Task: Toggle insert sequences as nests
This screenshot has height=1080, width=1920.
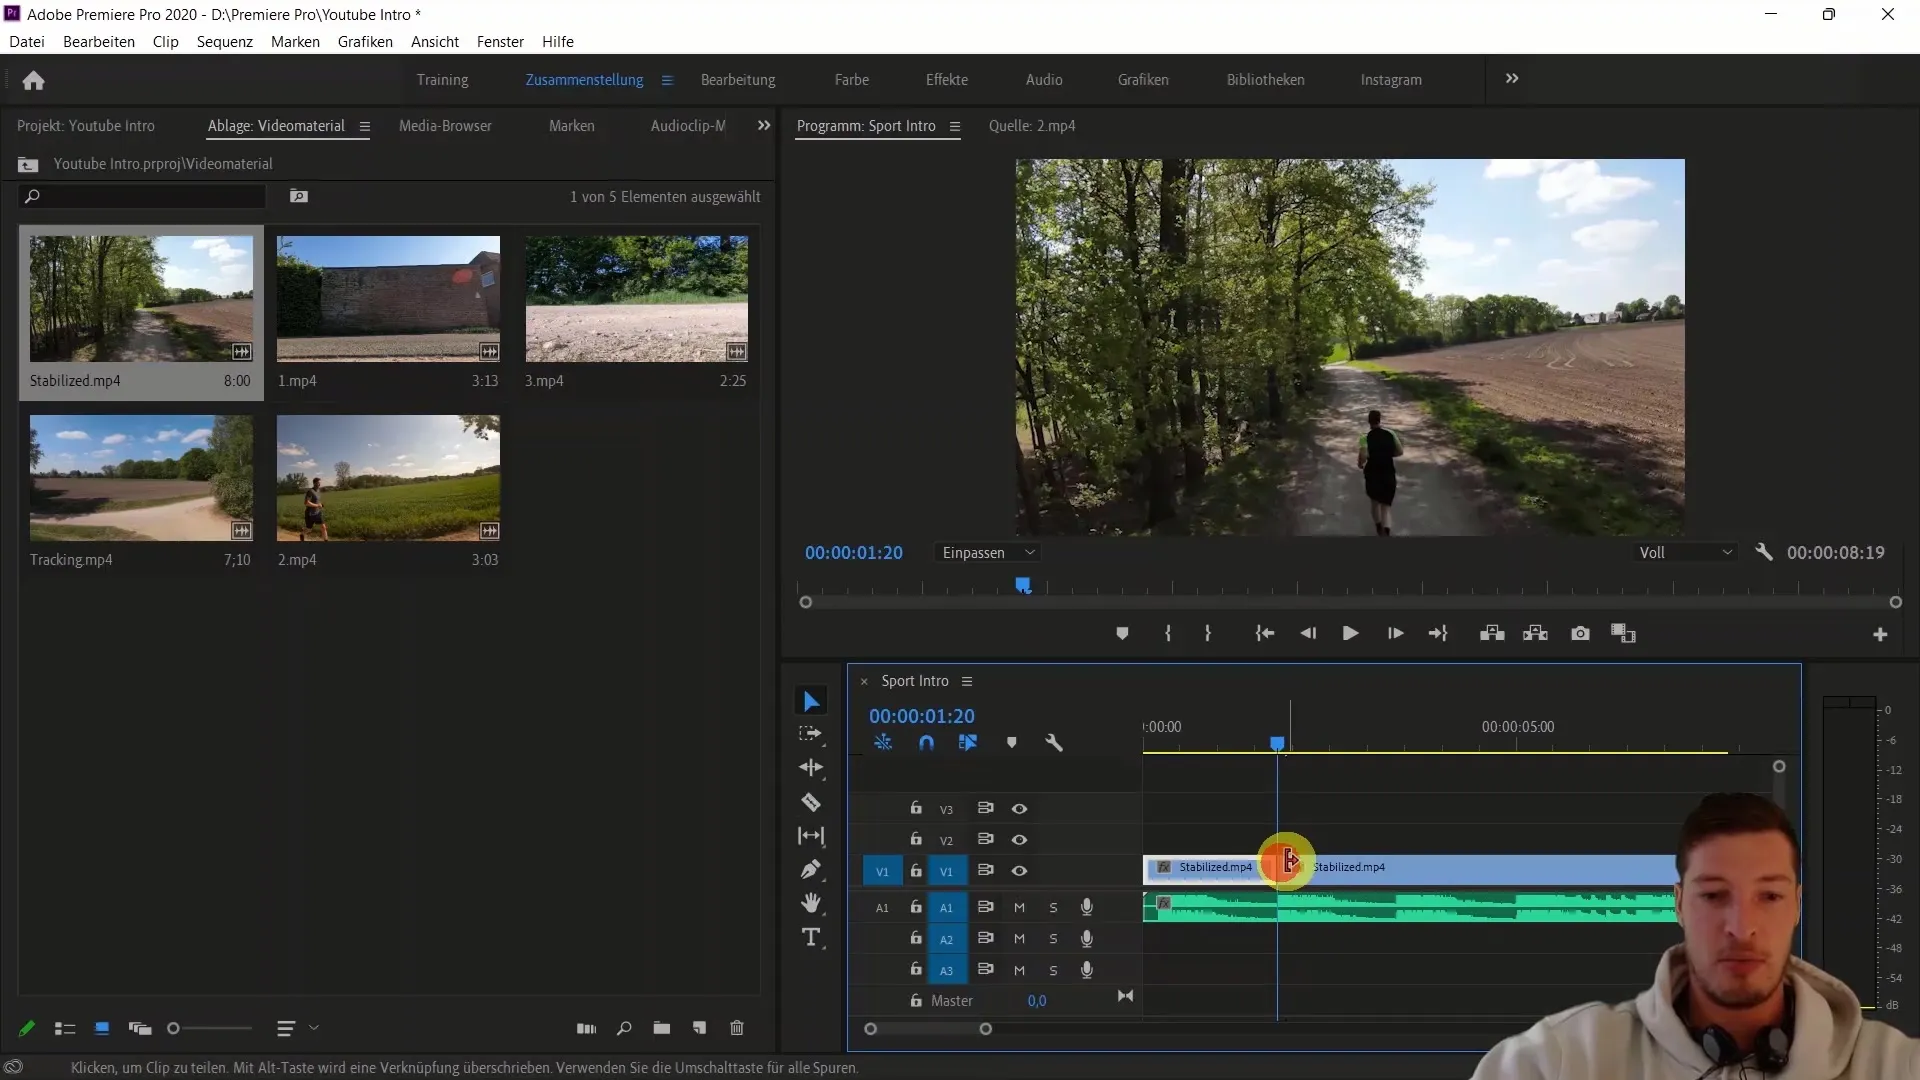Action: click(x=883, y=743)
